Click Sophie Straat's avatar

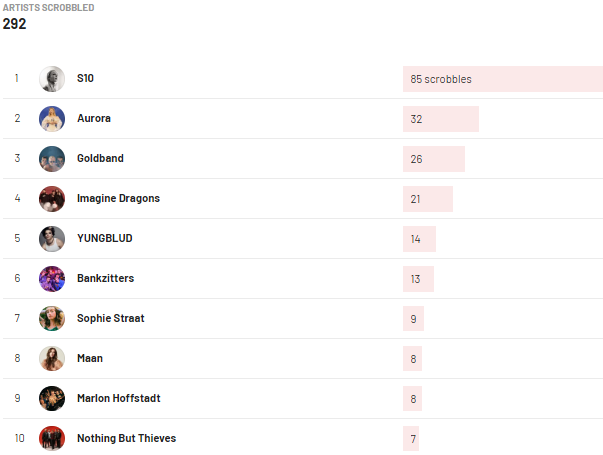(52, 319)
